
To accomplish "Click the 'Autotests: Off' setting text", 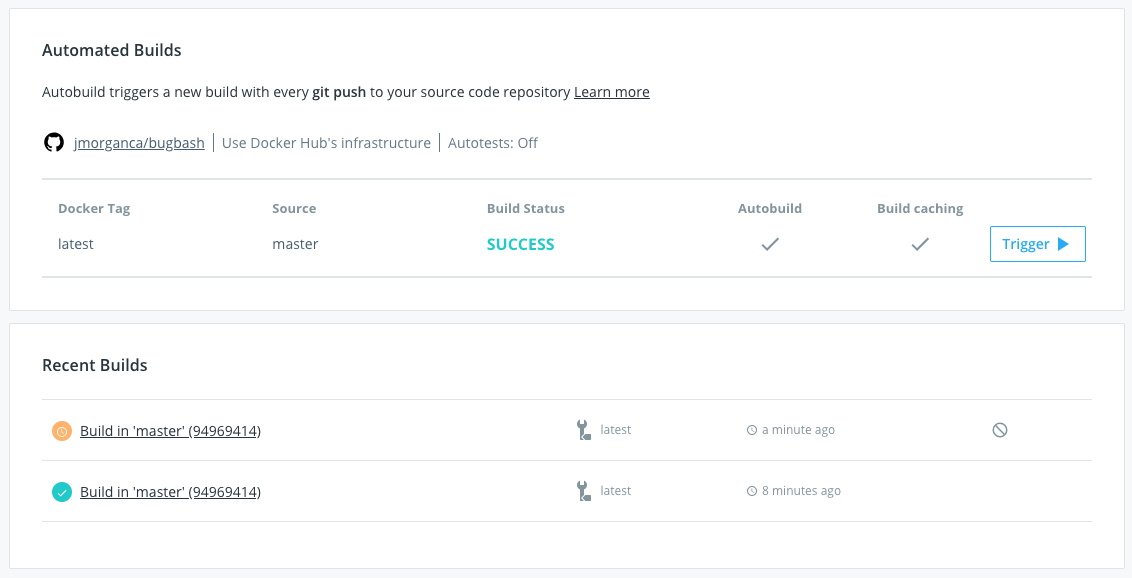I will pyautogui.click(x=493, y=143).
